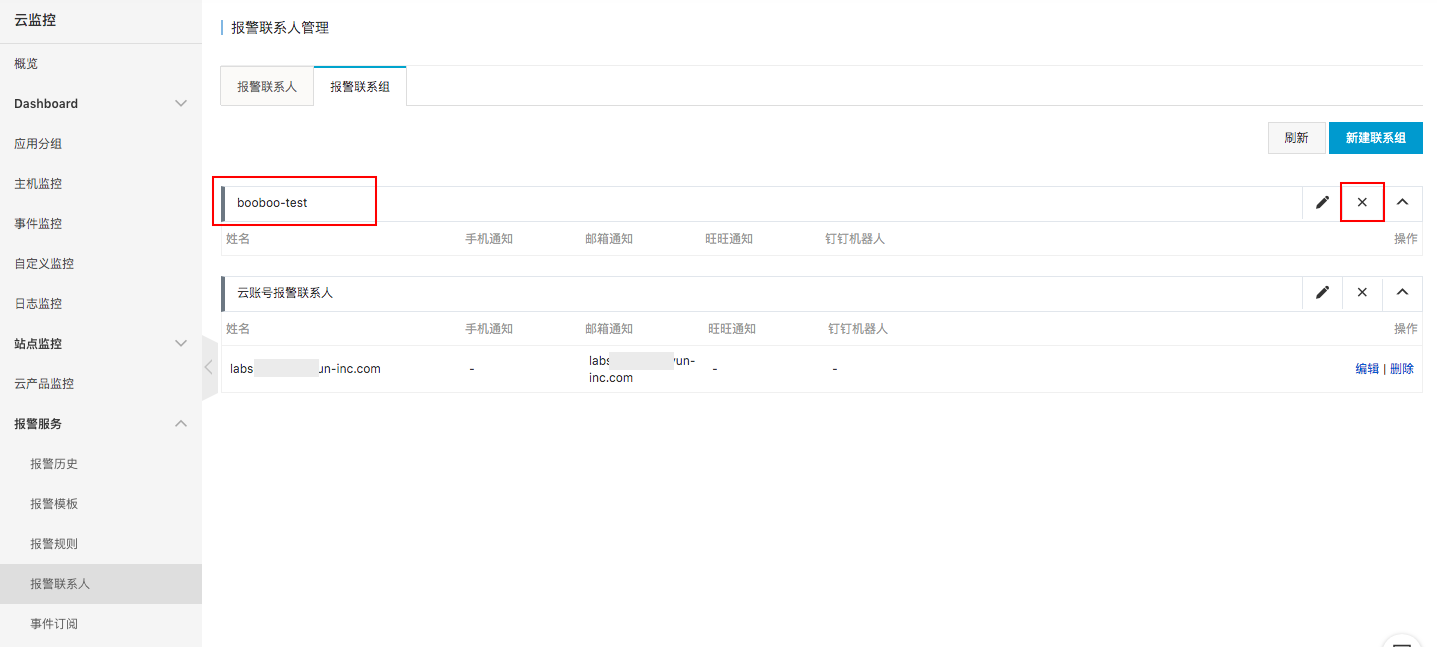Viewport: 1437px width, 647px height.
Task: Expand the Dashboard menu section
Action: coord(181,104)
